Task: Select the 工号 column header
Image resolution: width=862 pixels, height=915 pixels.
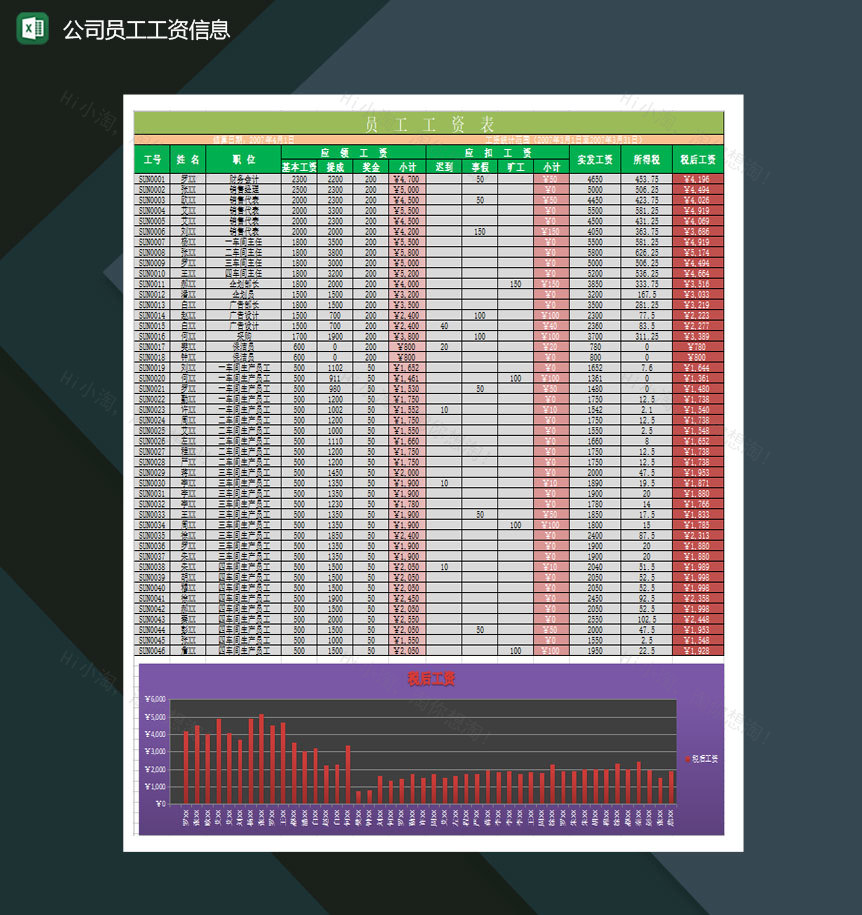Action: pyautogui.click(x=152, y=159)
